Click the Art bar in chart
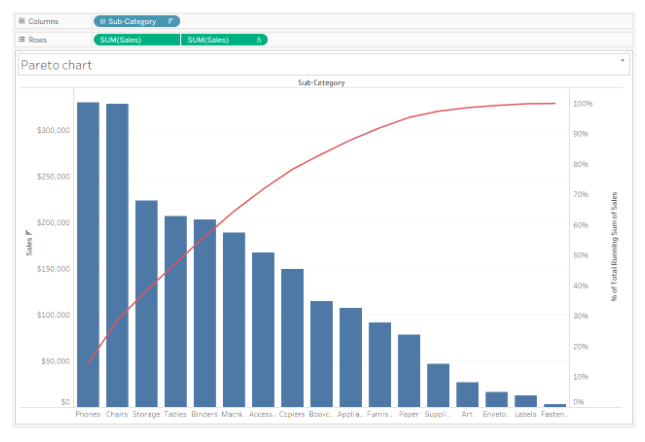Image resolution: width=645 pixels, height=442 pixels. 467,394
